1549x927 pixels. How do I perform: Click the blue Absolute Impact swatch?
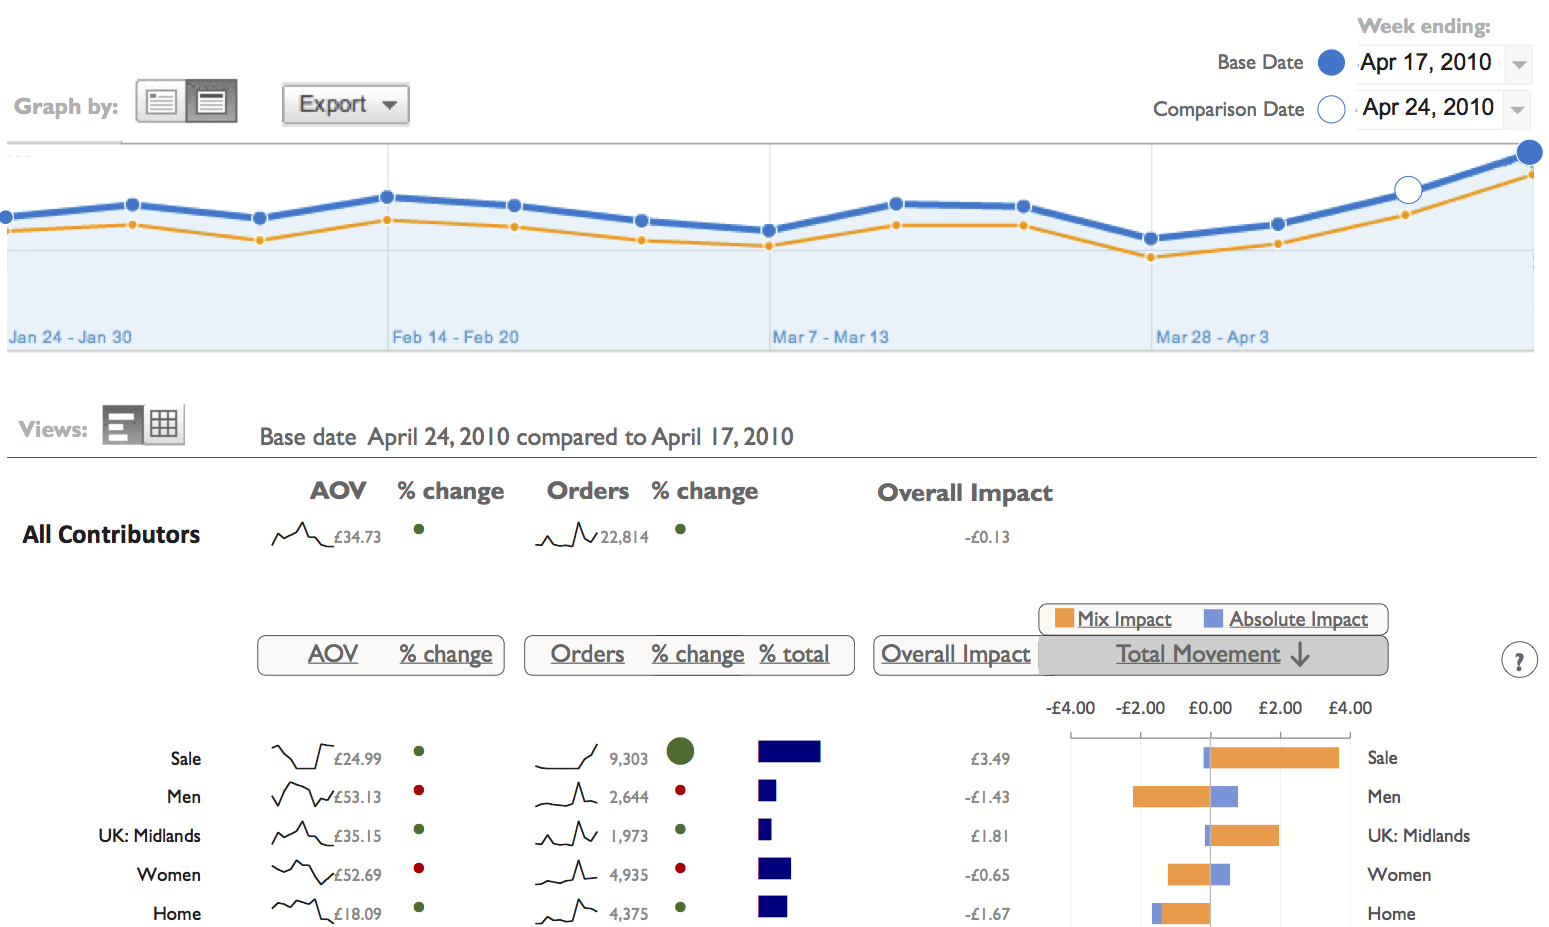click(x=1213, y=619)
